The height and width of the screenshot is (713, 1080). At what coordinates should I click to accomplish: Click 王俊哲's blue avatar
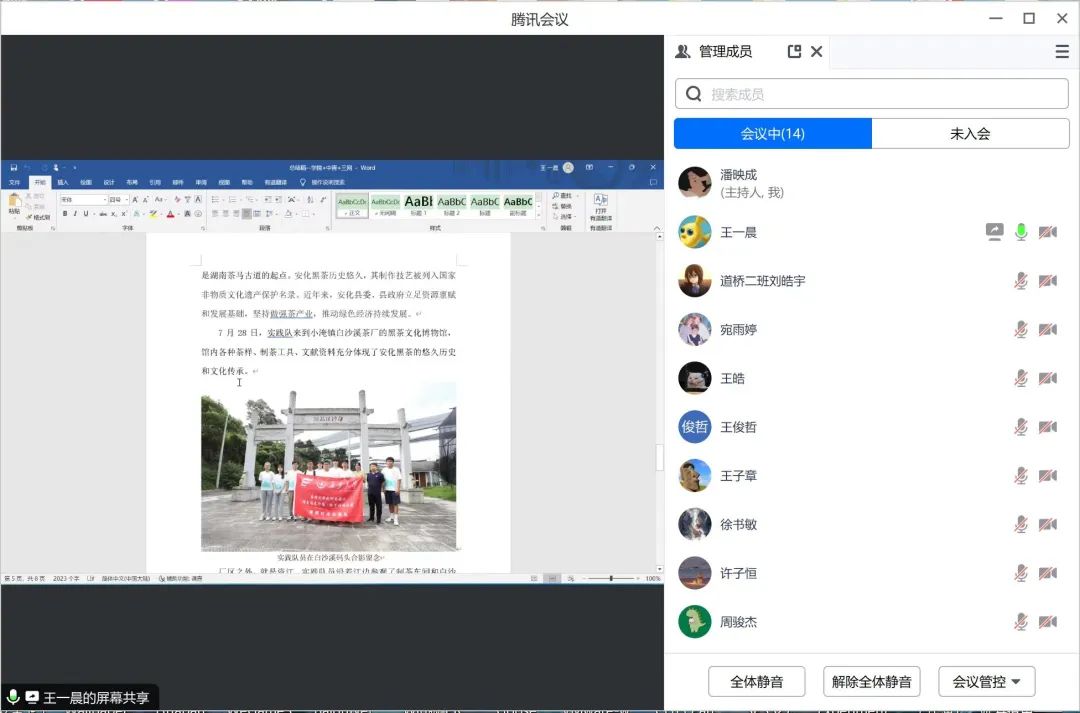pyautogui.click(x=694, y=427)
